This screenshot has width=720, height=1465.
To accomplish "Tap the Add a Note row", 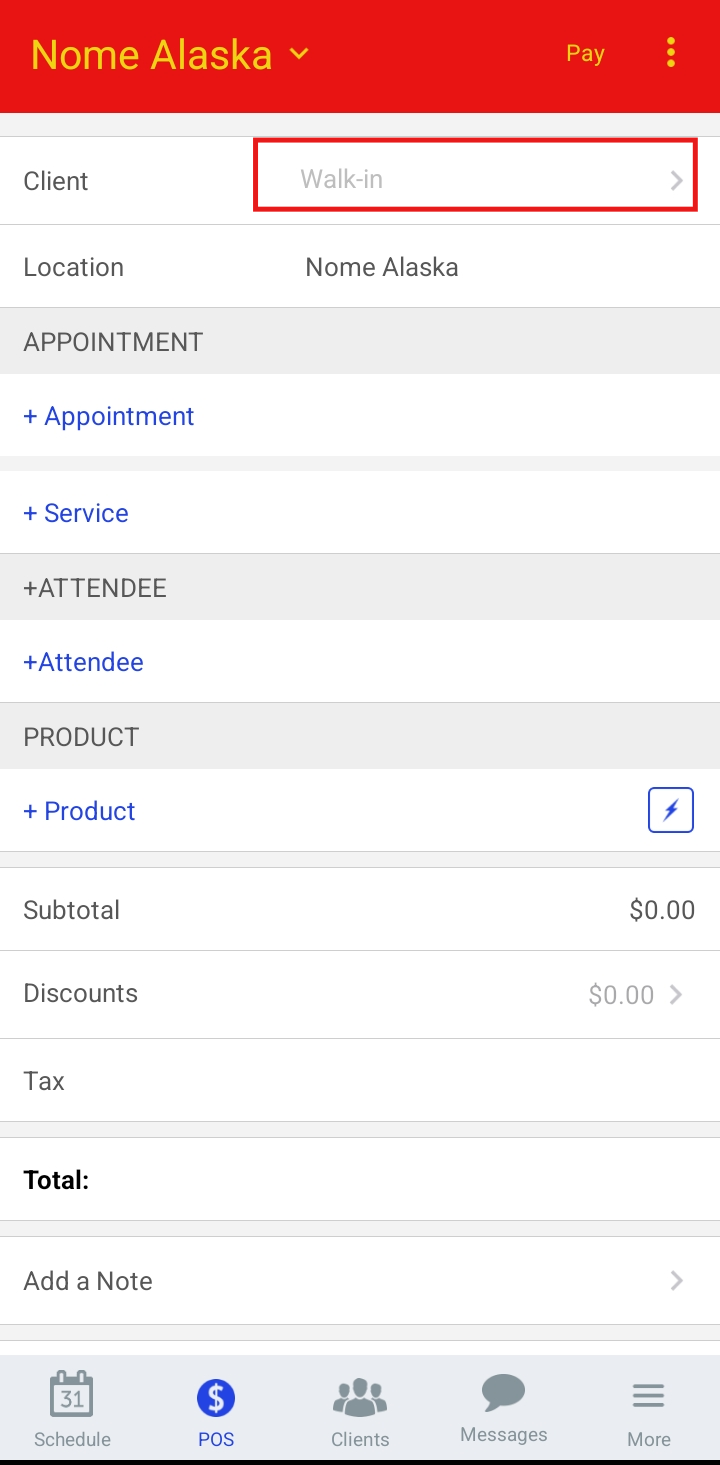I will [x=360, y=1280].
